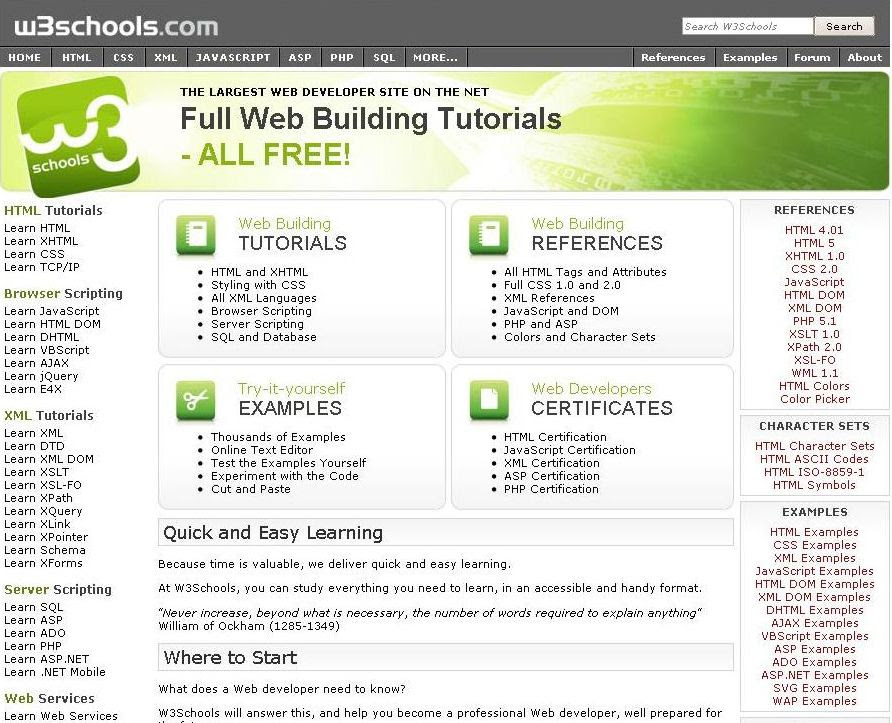892x723 pixels.
Task: Open the Learn Web Services link
Action: click(61, 716)
